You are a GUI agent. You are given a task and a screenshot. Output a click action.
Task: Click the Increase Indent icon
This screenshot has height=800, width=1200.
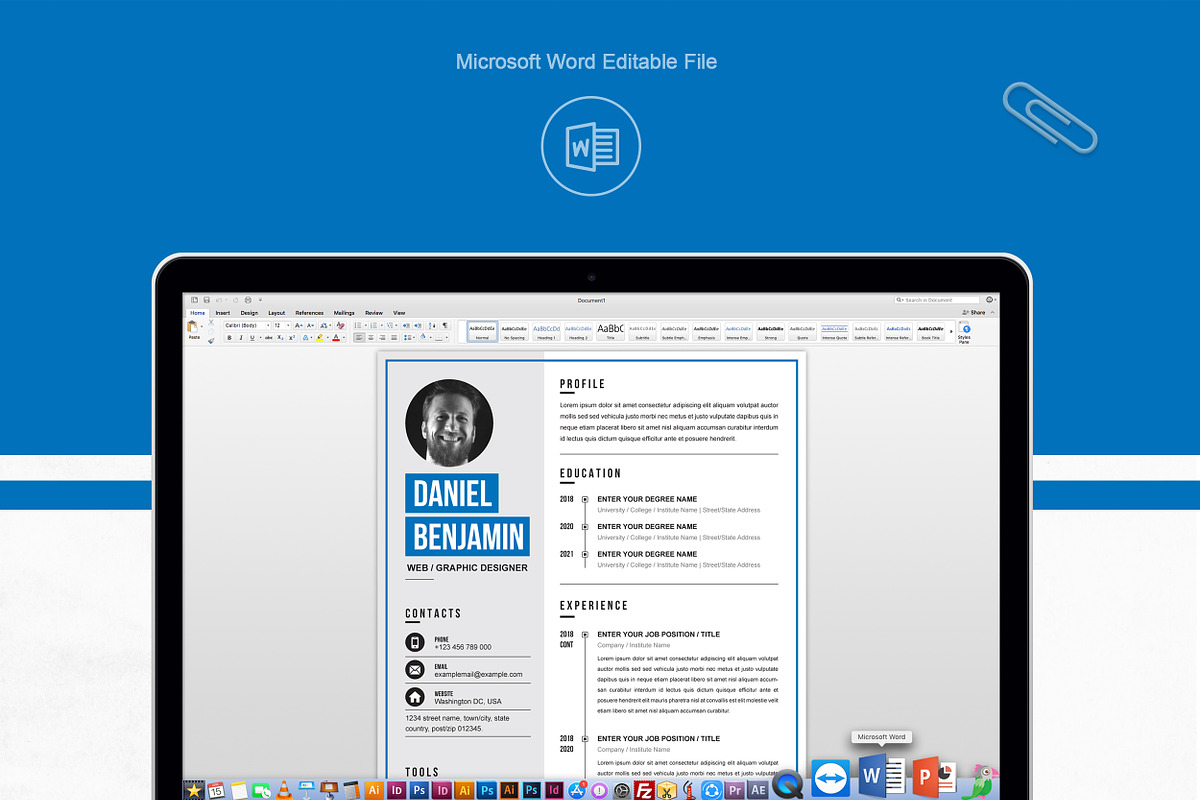click(x=417, y=325)
